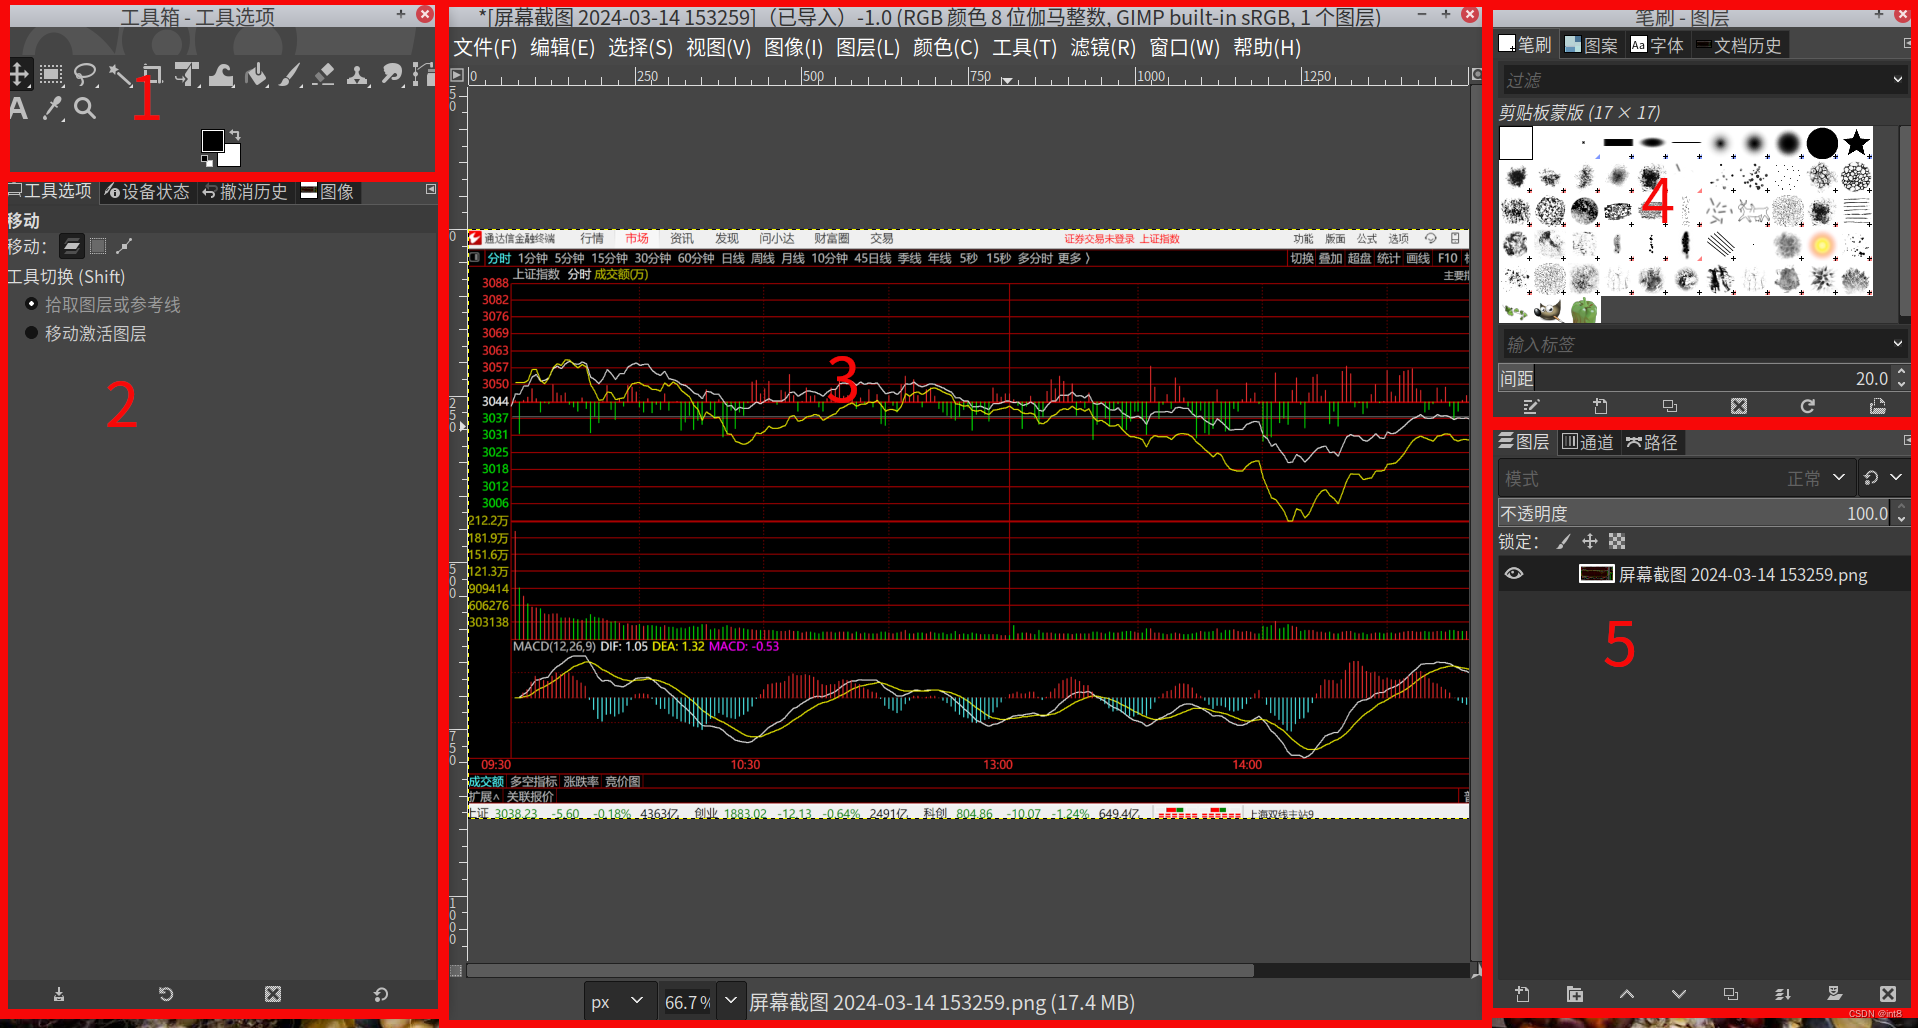Select the Unified Transform tool
Viewport: 1918px width, 1028px height.
click(187, 74)
